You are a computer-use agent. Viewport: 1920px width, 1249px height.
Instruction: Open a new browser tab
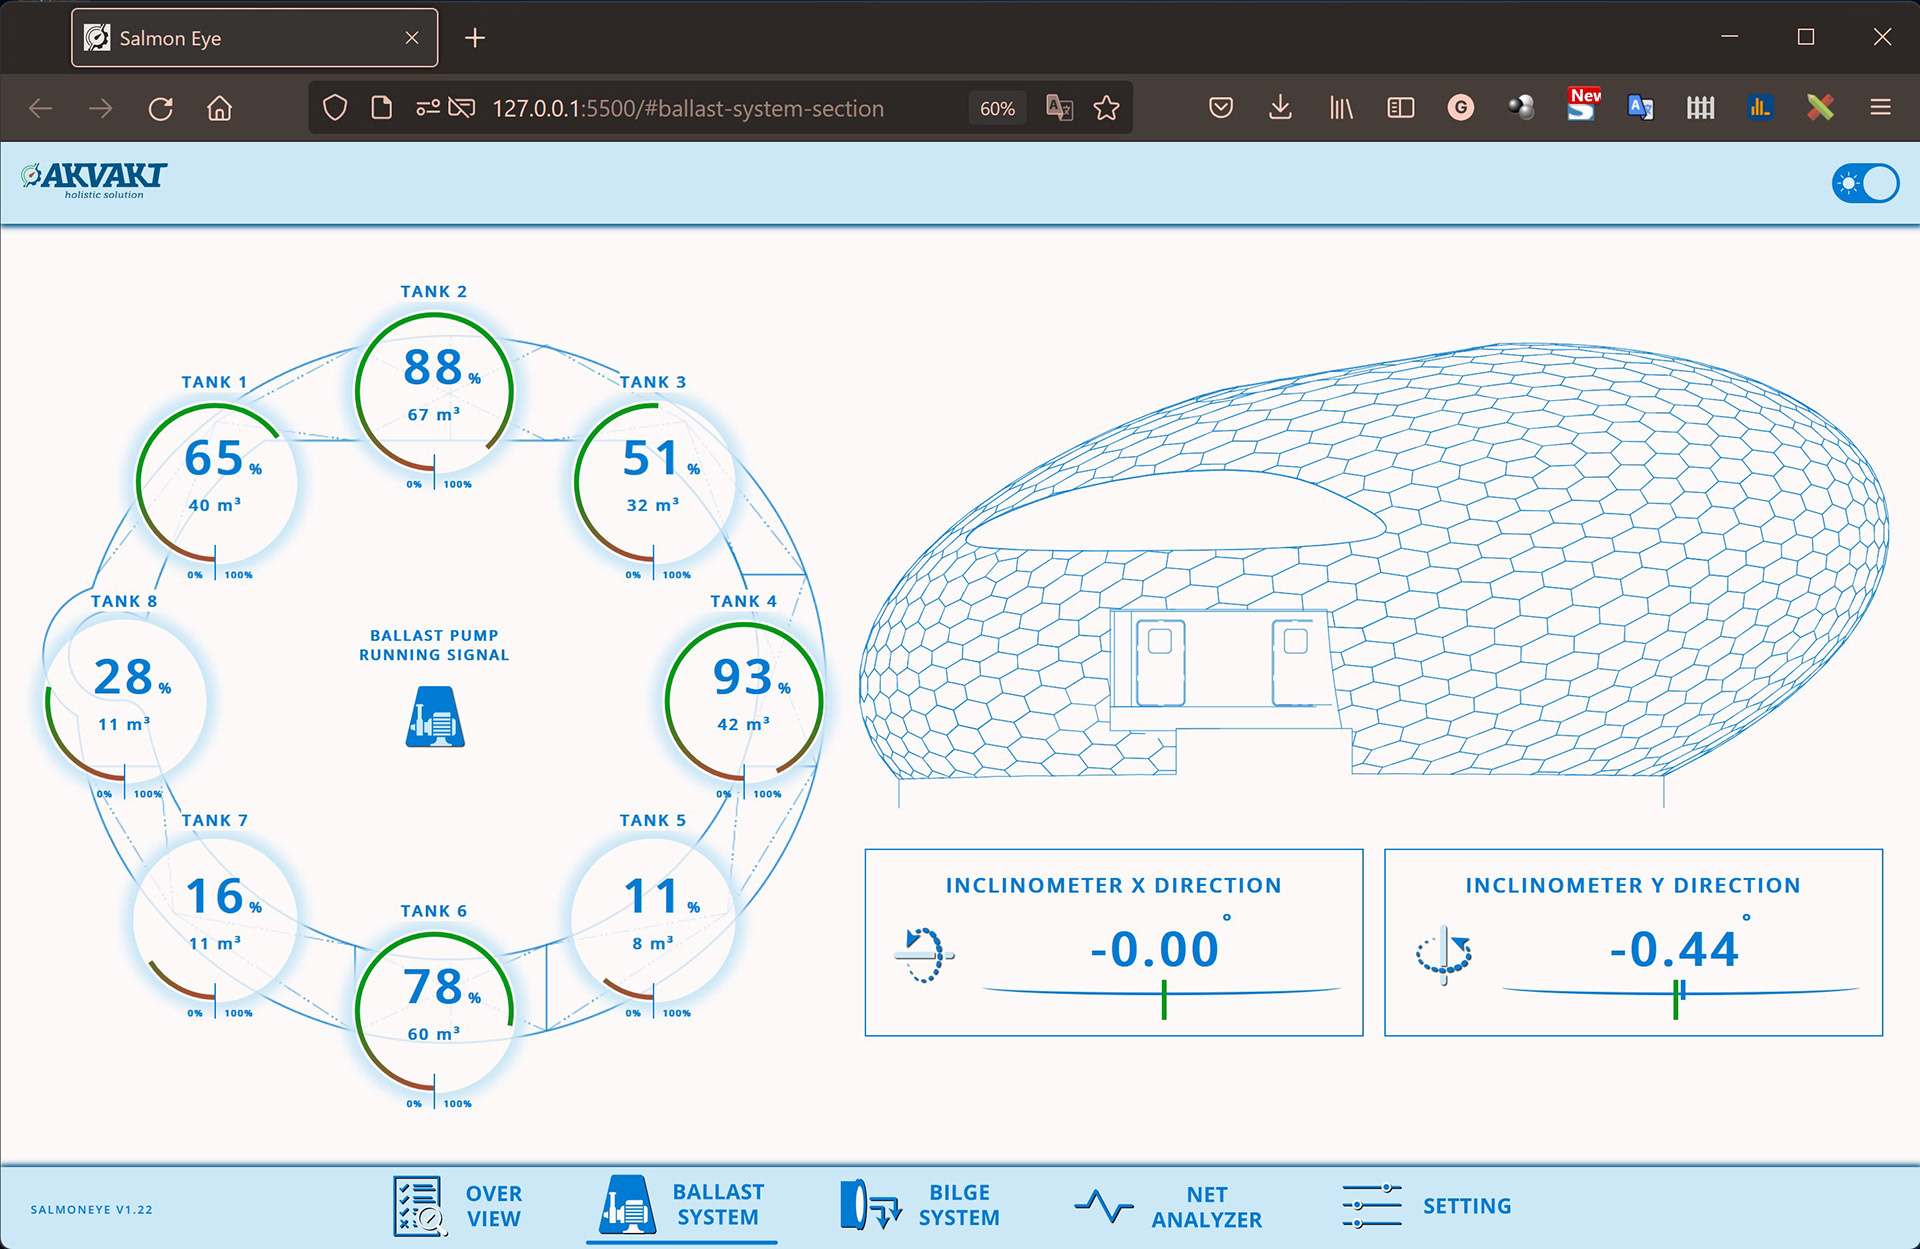tap(475, 38)
